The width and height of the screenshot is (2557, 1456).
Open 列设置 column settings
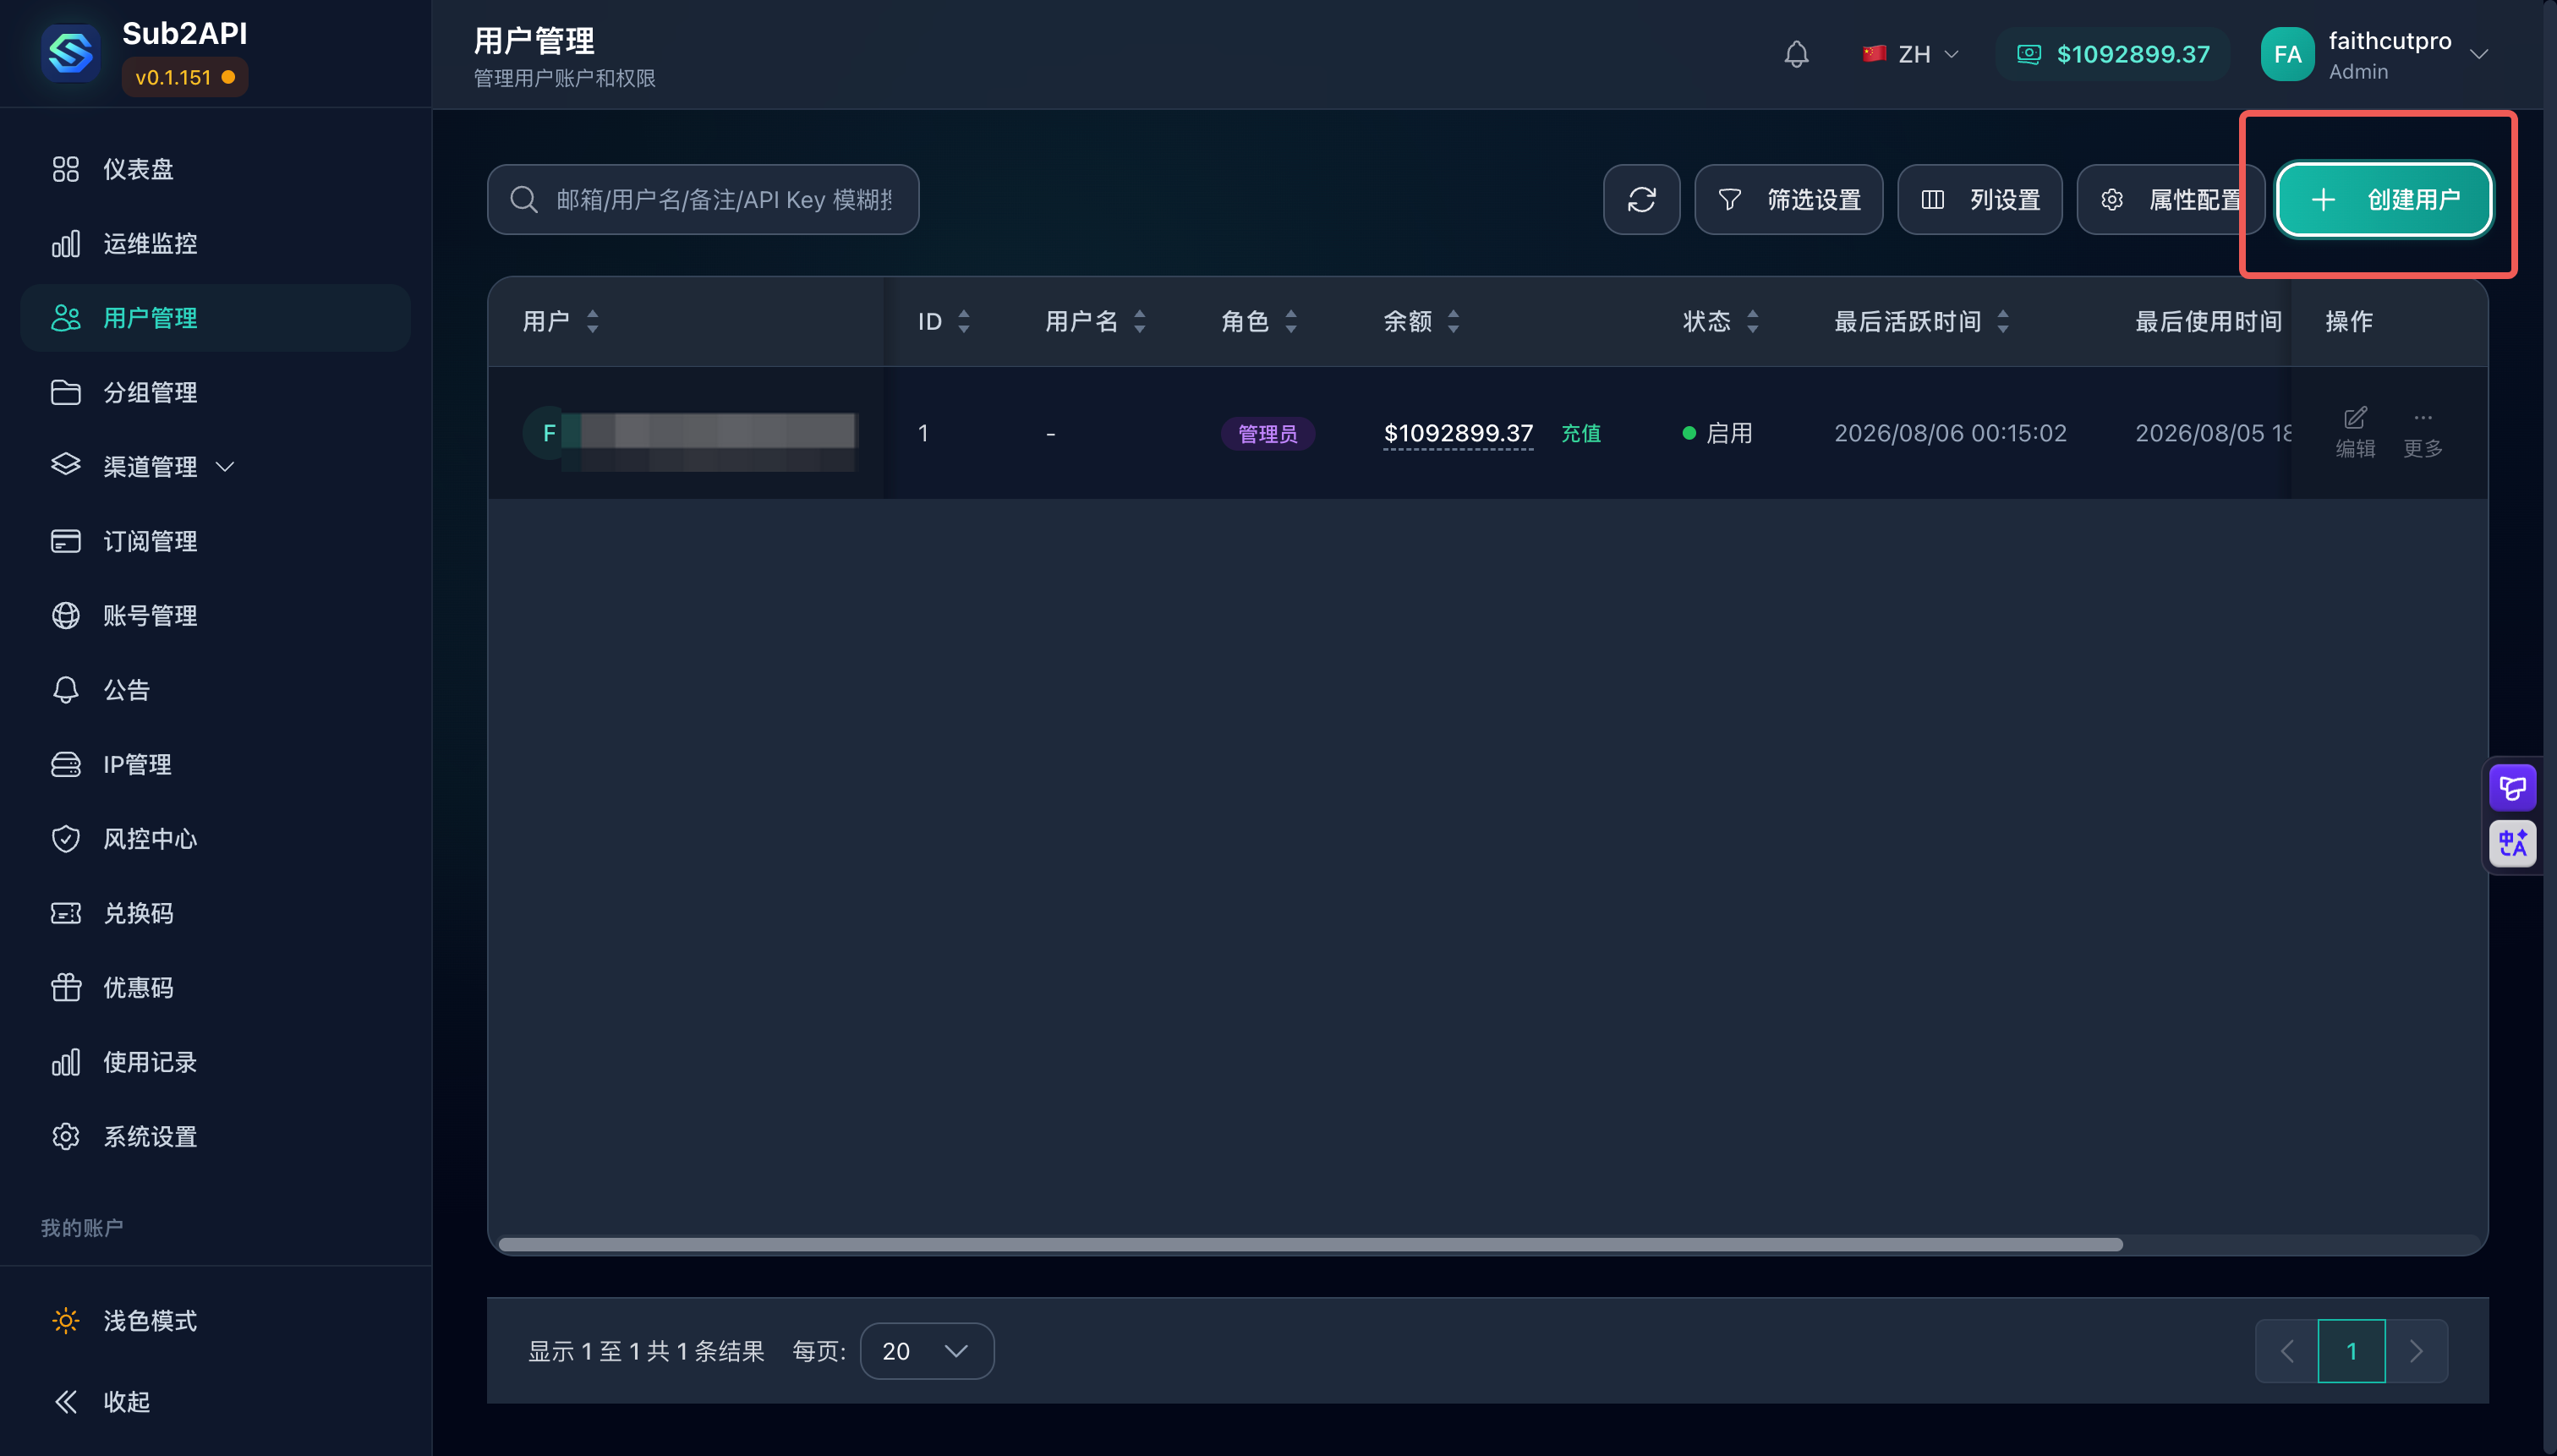tap(1979, 200)
